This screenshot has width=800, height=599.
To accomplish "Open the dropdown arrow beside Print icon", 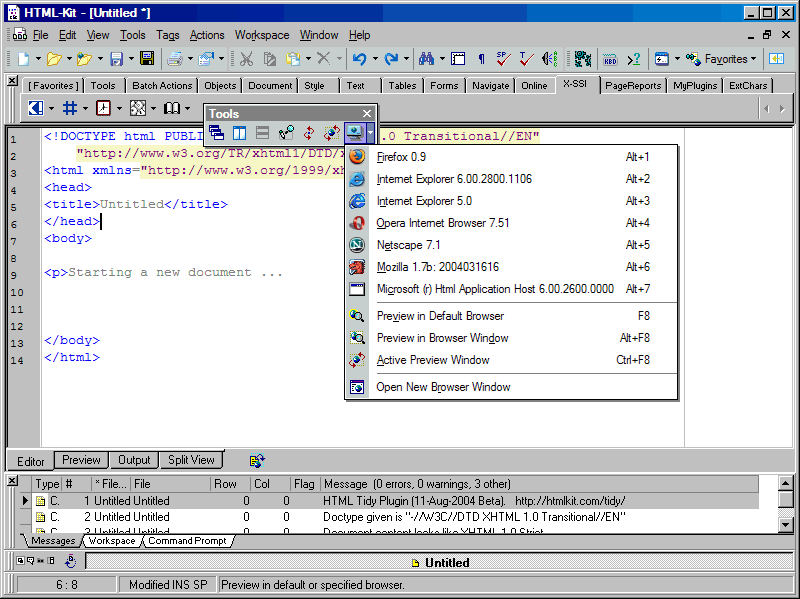I will pos(190,59).
